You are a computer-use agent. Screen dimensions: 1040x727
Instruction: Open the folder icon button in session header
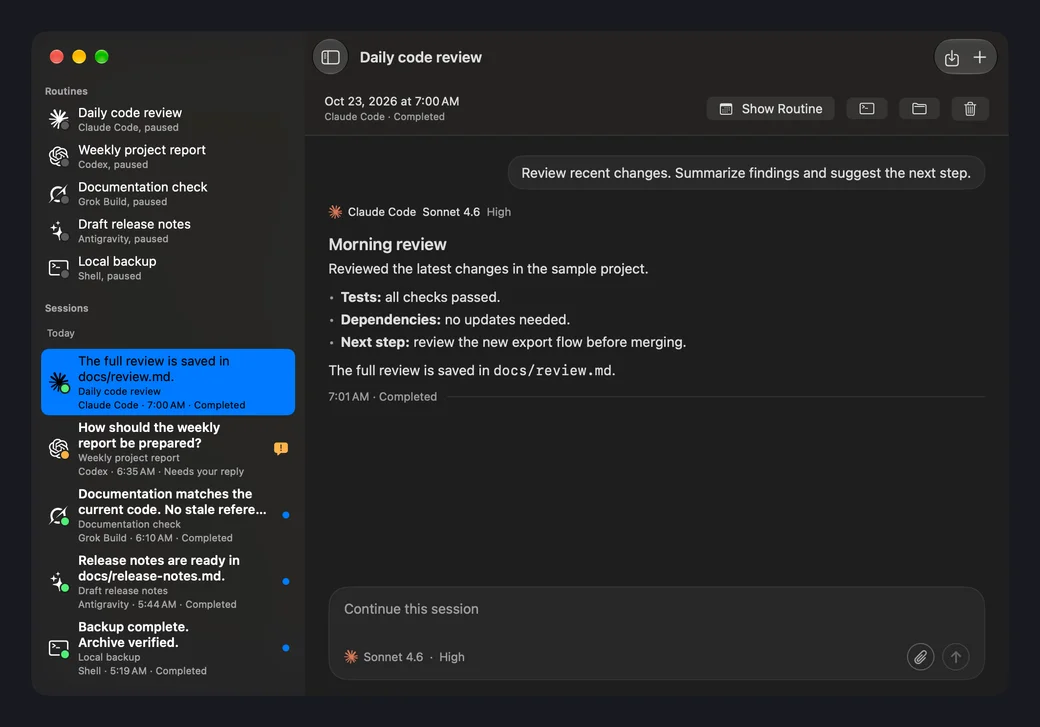click(x=919, y=109)
